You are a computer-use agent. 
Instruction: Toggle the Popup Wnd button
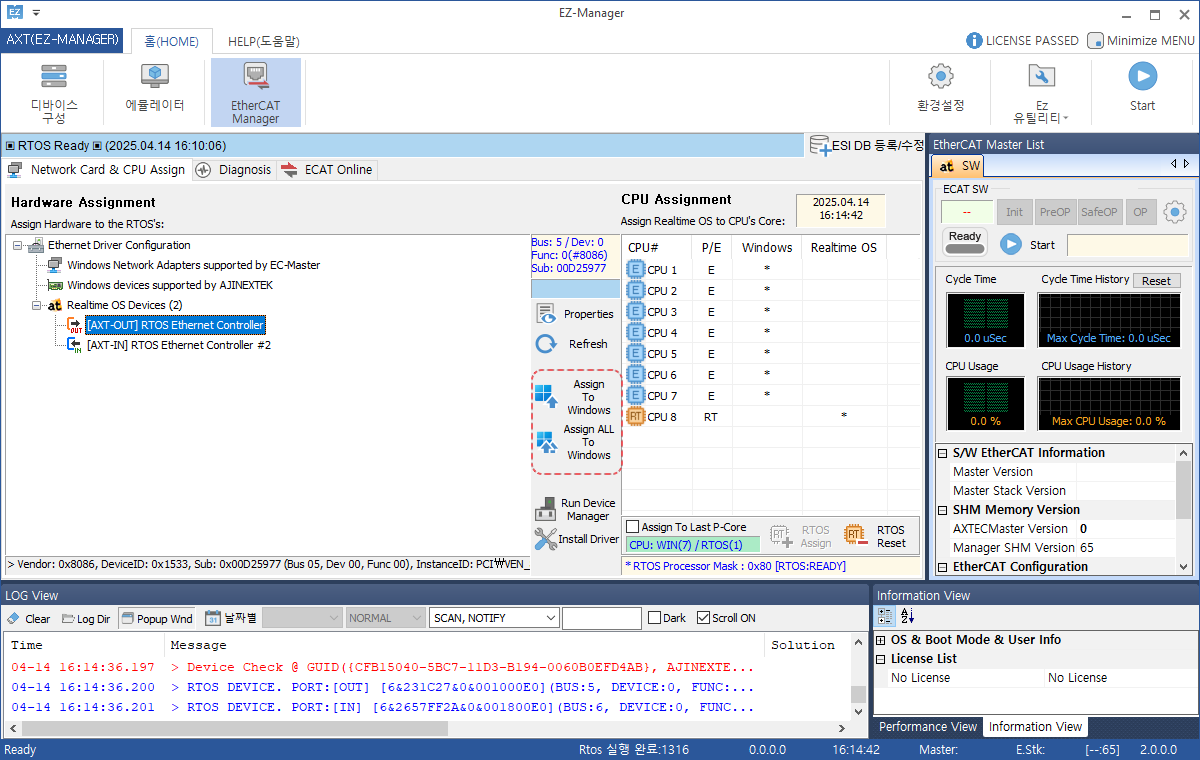pos(157,619)
